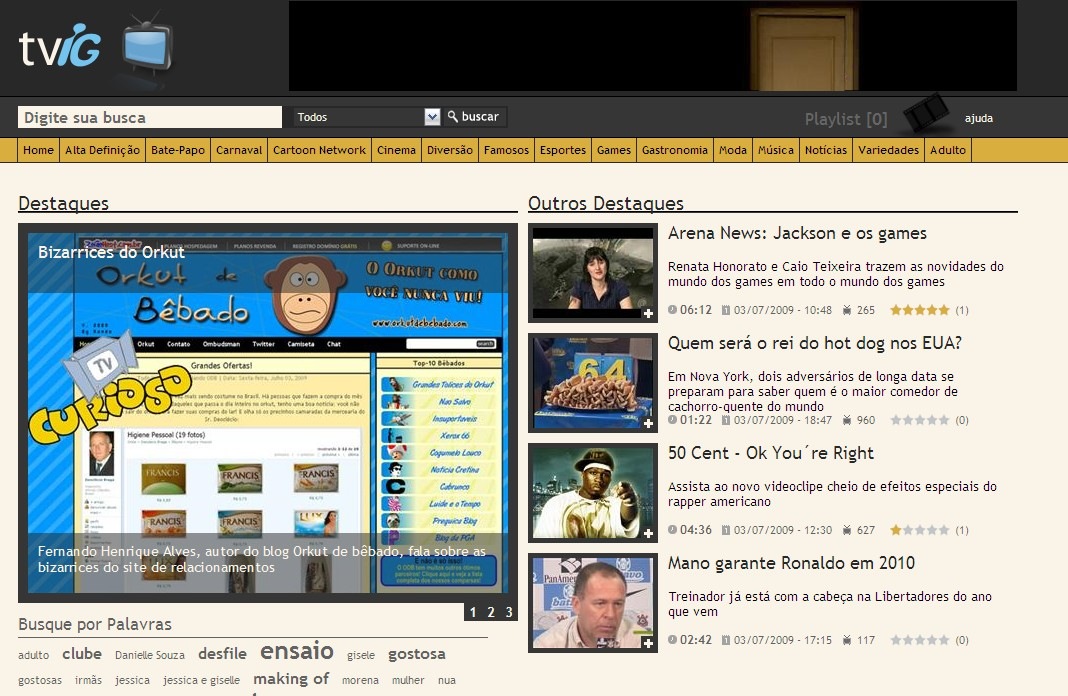The width and height of the screenshot is (1068, 696).
Task: Click the mulher tag
Action: click(x=408, y=680)
